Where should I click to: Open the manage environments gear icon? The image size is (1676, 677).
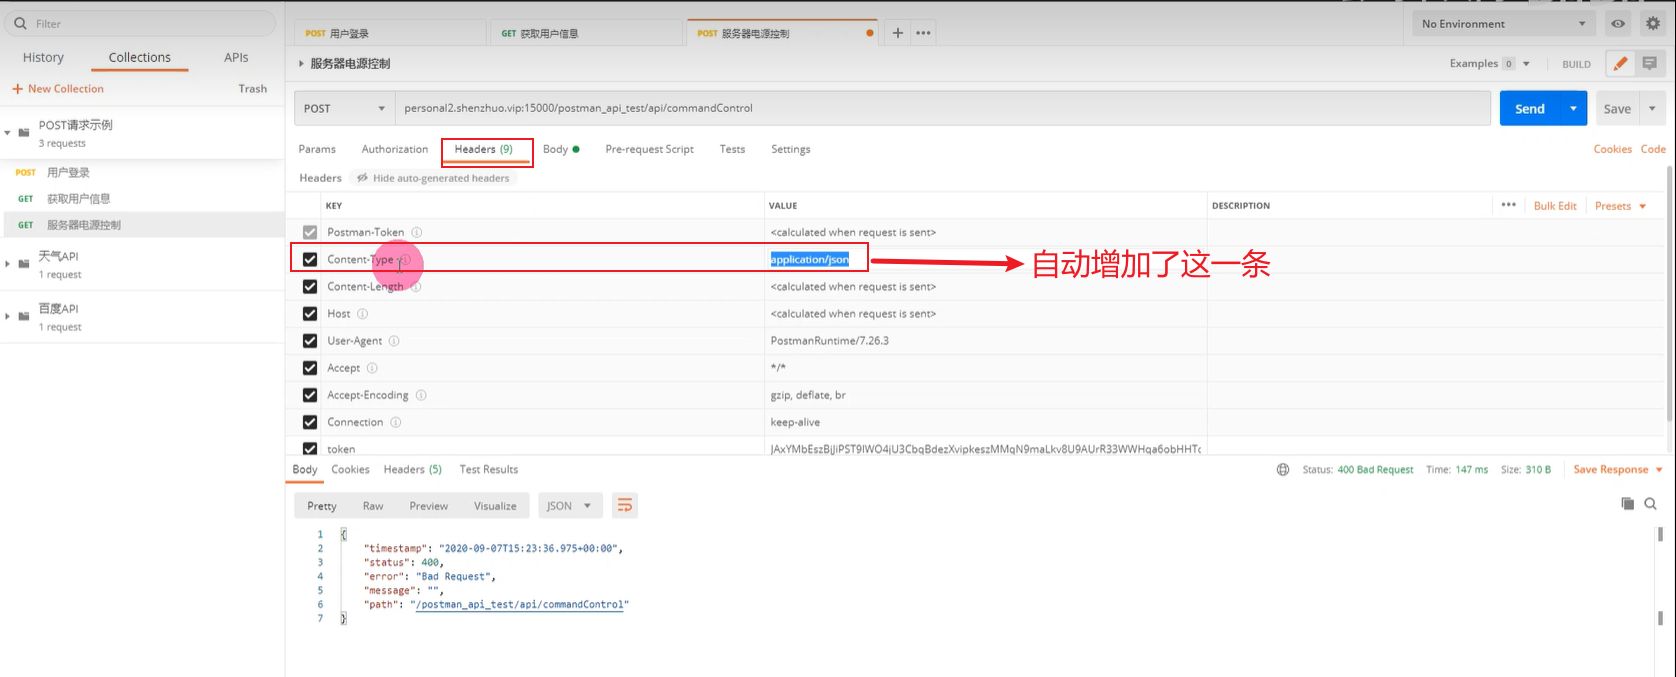pos(1653,24)
